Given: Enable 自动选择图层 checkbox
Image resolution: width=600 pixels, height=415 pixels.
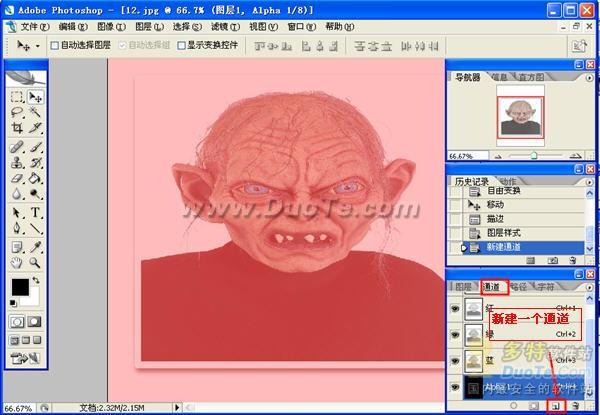Looking at the screenshot, I should tap(55, 46).
